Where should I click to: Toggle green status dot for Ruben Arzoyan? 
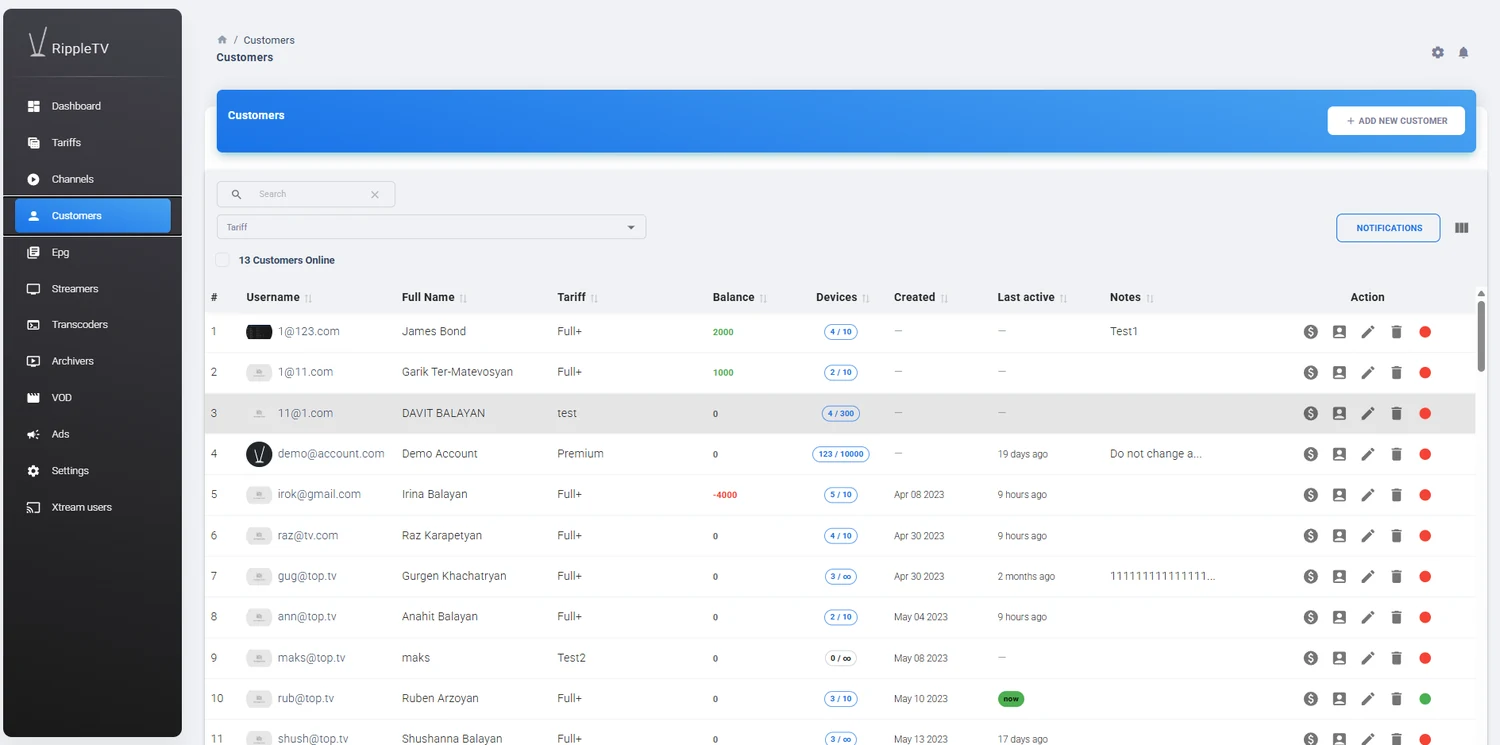[x=1425, y=699]
